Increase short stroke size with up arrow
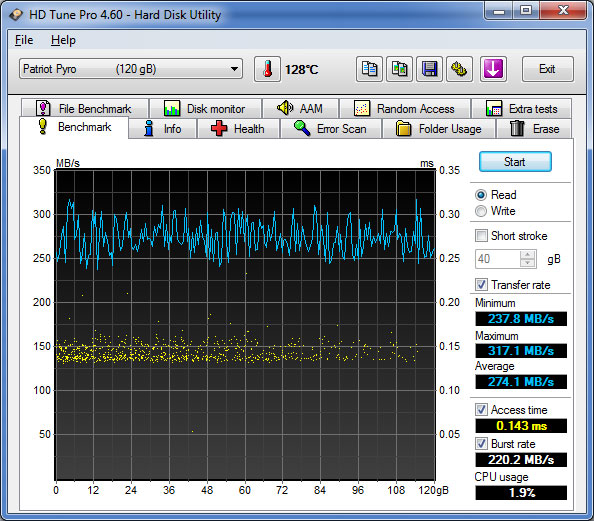This screenshot has width=594, height=521. click(x=527, y=255)
